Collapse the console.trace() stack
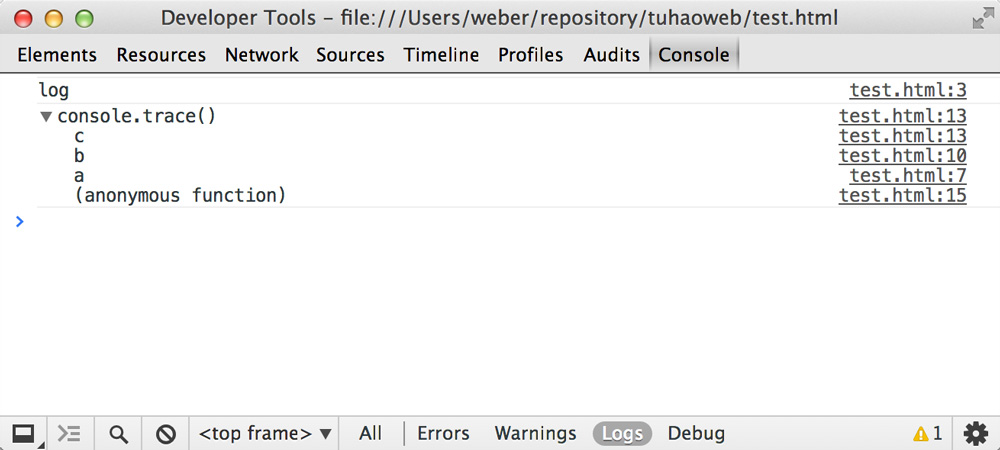The image size is (1000, 450). (46, 117)
